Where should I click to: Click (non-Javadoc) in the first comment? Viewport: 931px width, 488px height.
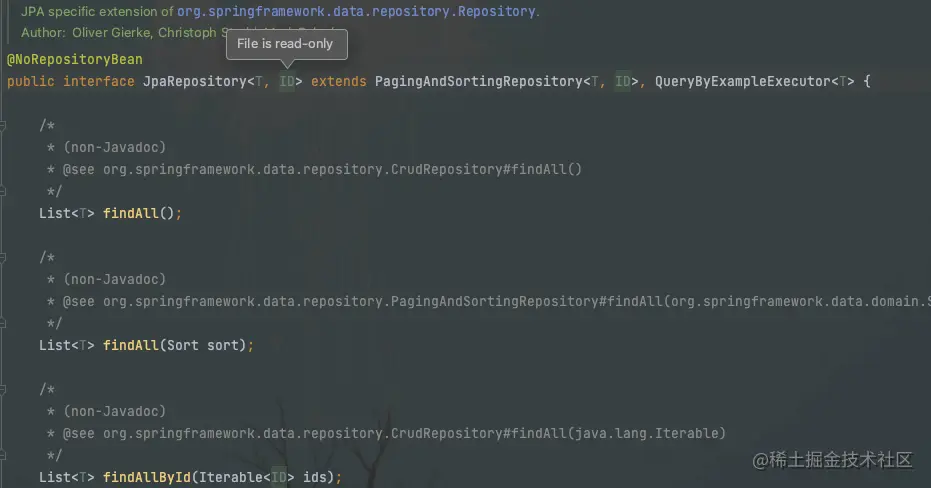[x=115, y=147]
